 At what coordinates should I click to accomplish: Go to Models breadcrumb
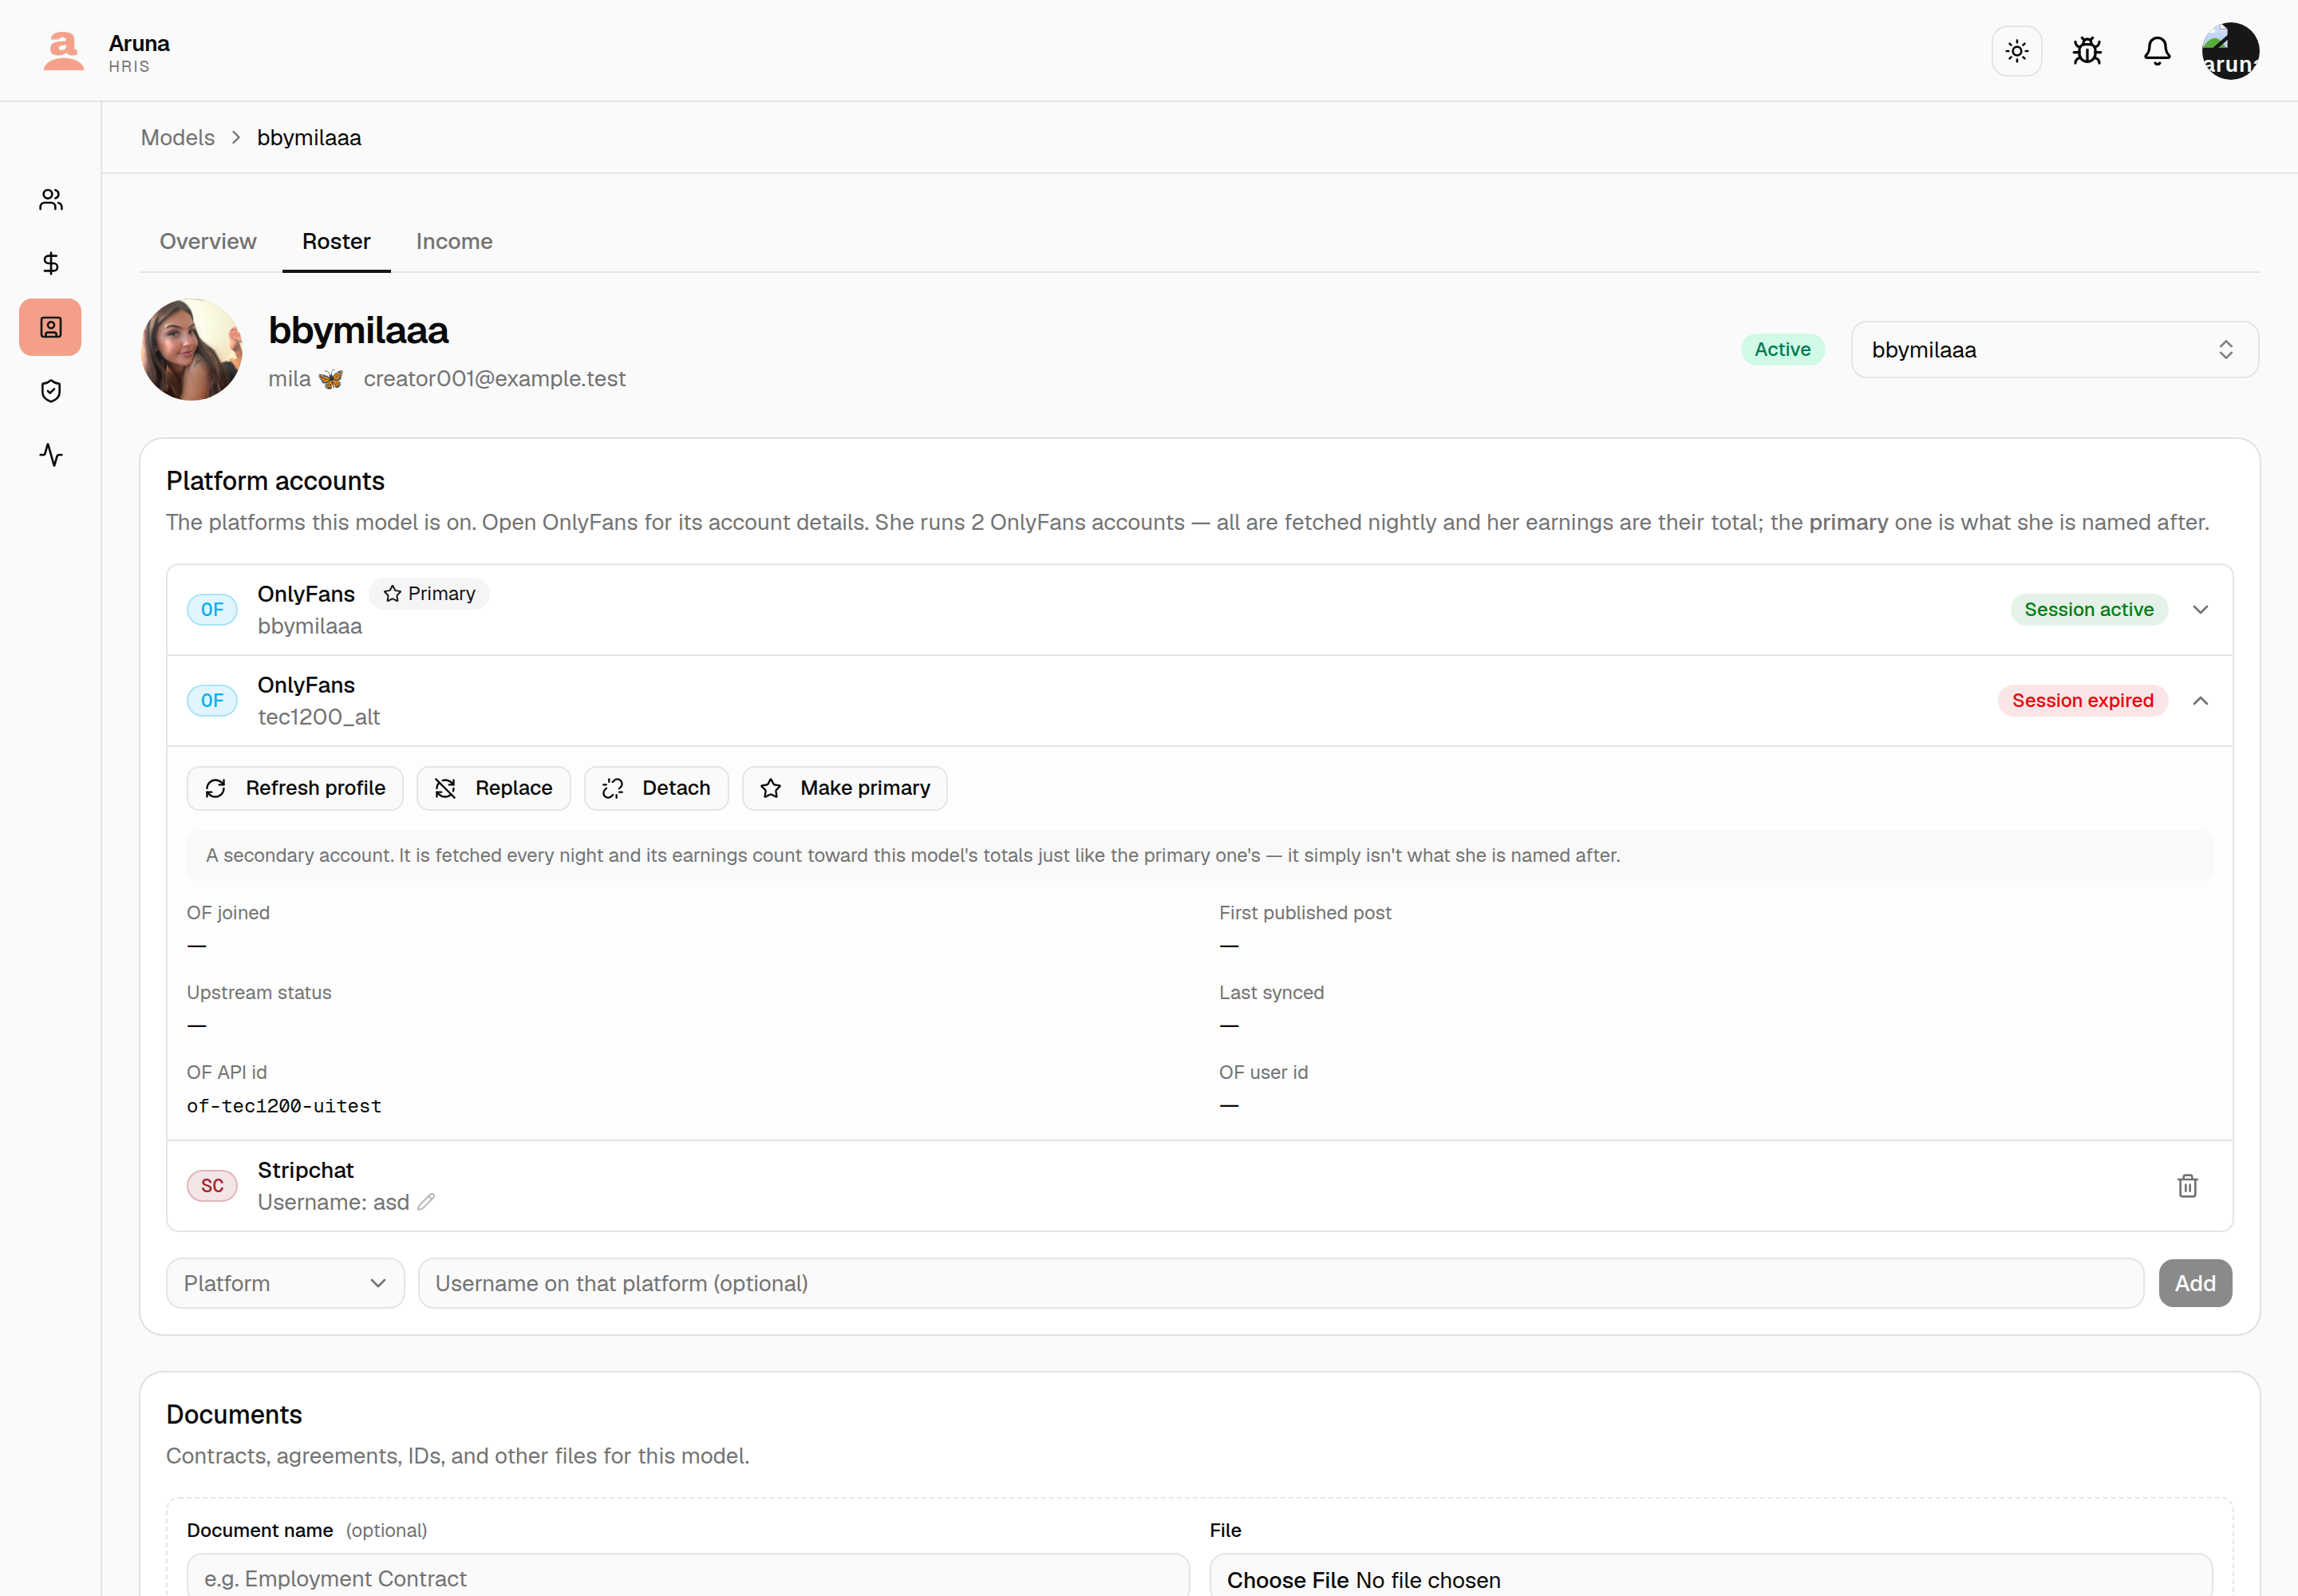point(178,138)
